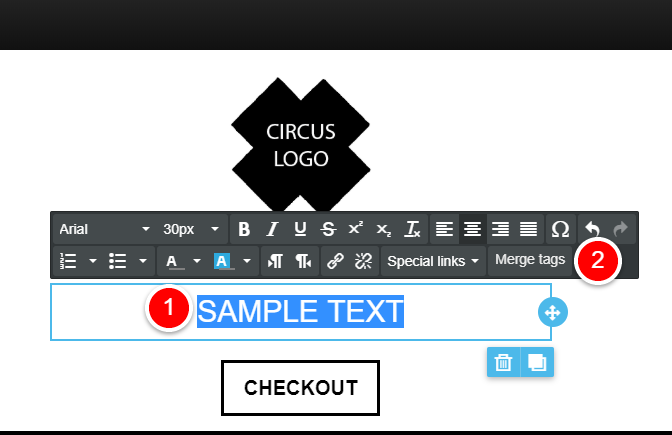
Task: Duplicate the selected text block
Action: 537,362
